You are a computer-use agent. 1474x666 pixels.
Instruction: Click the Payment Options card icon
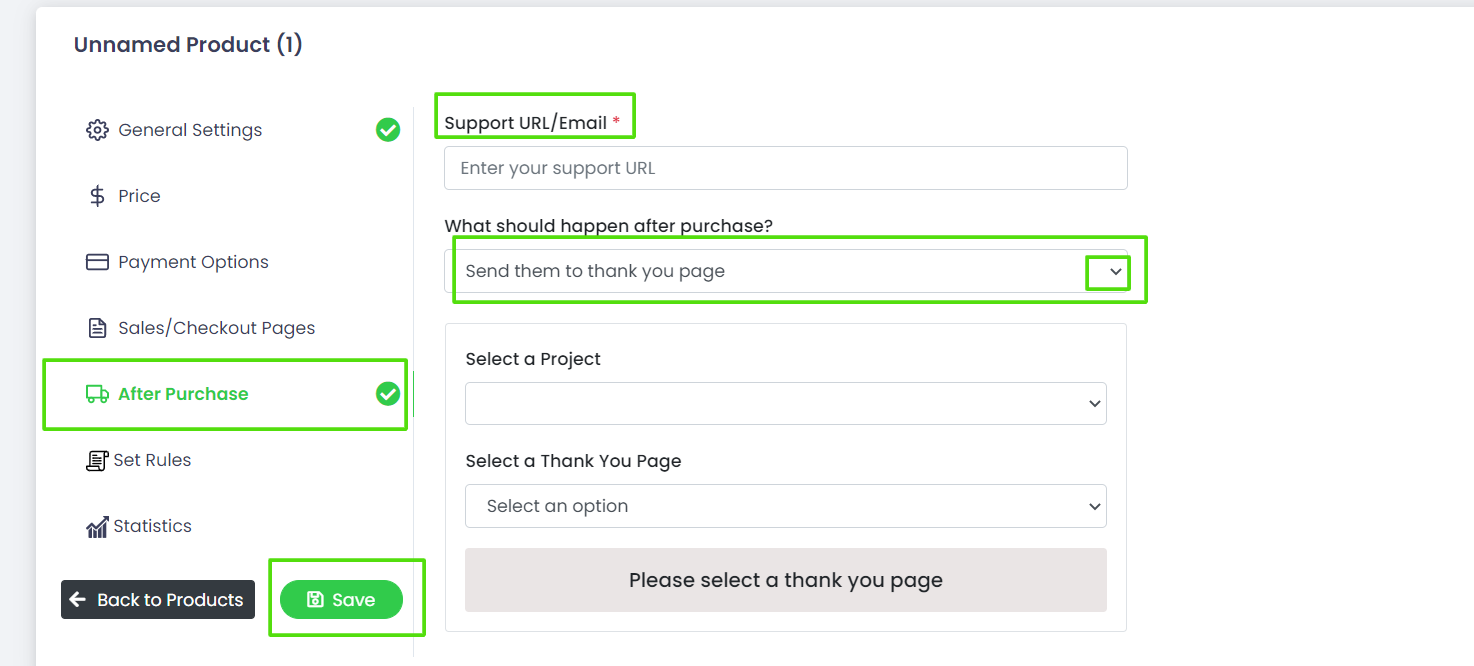point(97,262)
